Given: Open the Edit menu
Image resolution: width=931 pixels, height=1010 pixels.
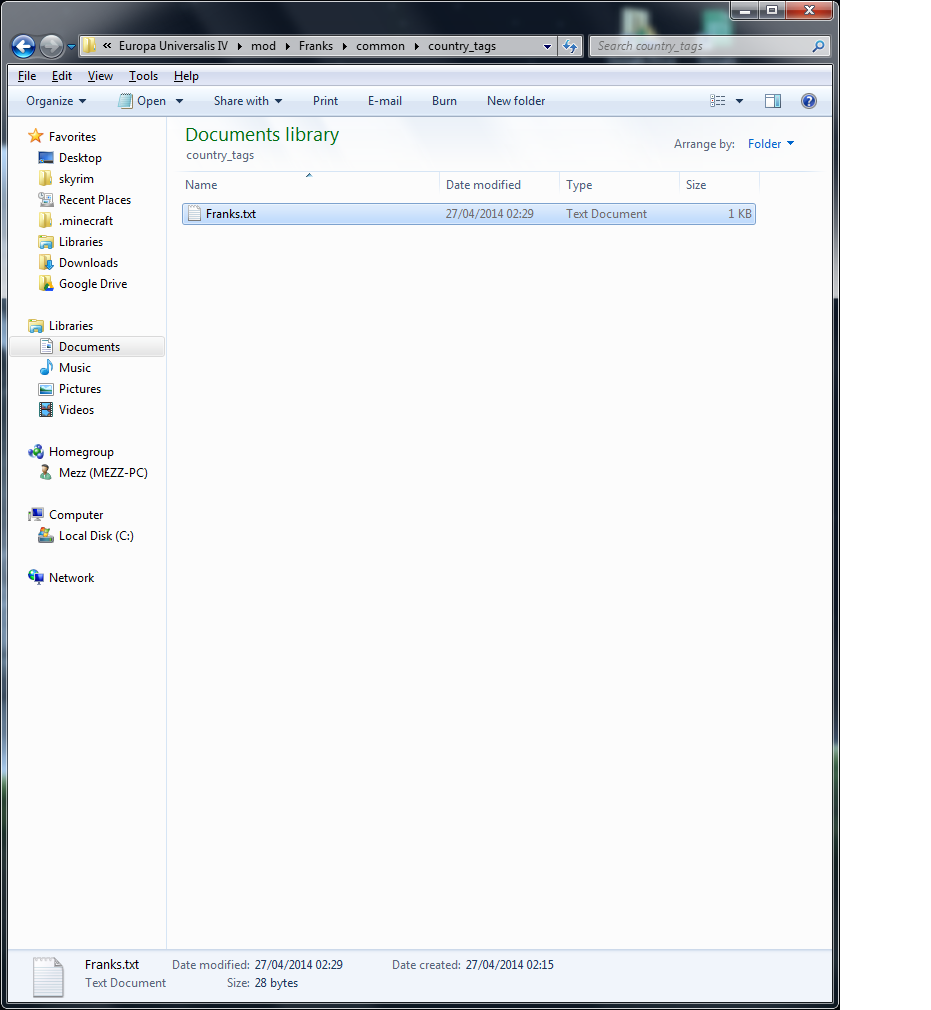Looking at the screenshot, I should point(62,76).
